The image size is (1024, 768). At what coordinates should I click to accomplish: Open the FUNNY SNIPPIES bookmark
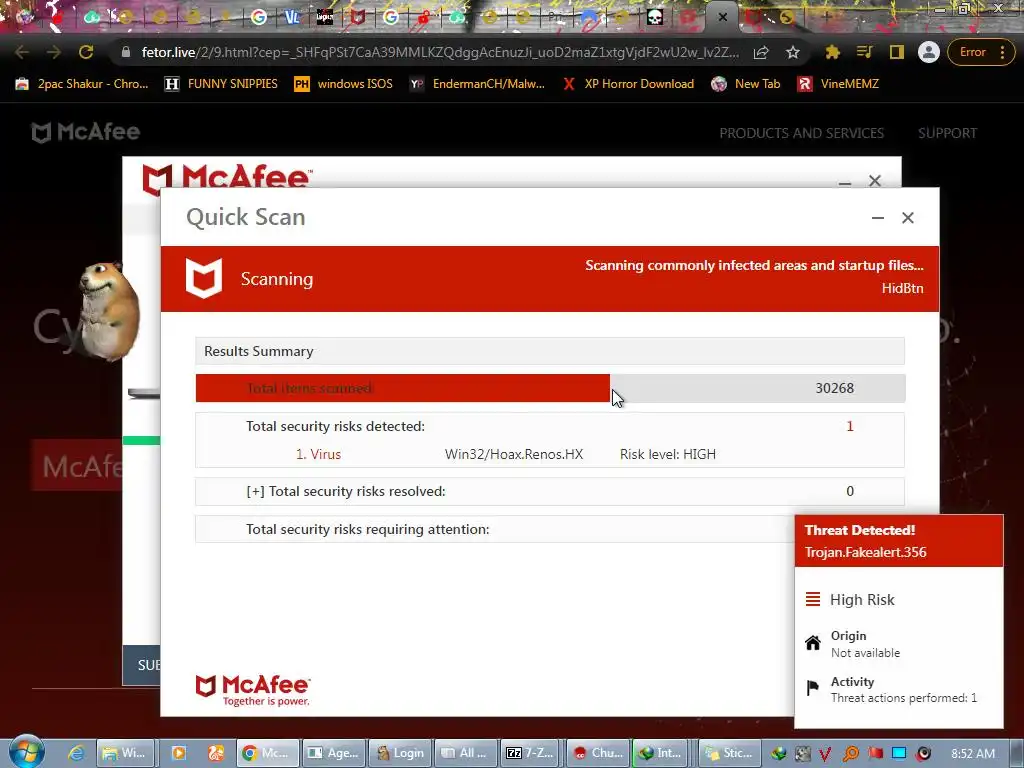[221, 84]
